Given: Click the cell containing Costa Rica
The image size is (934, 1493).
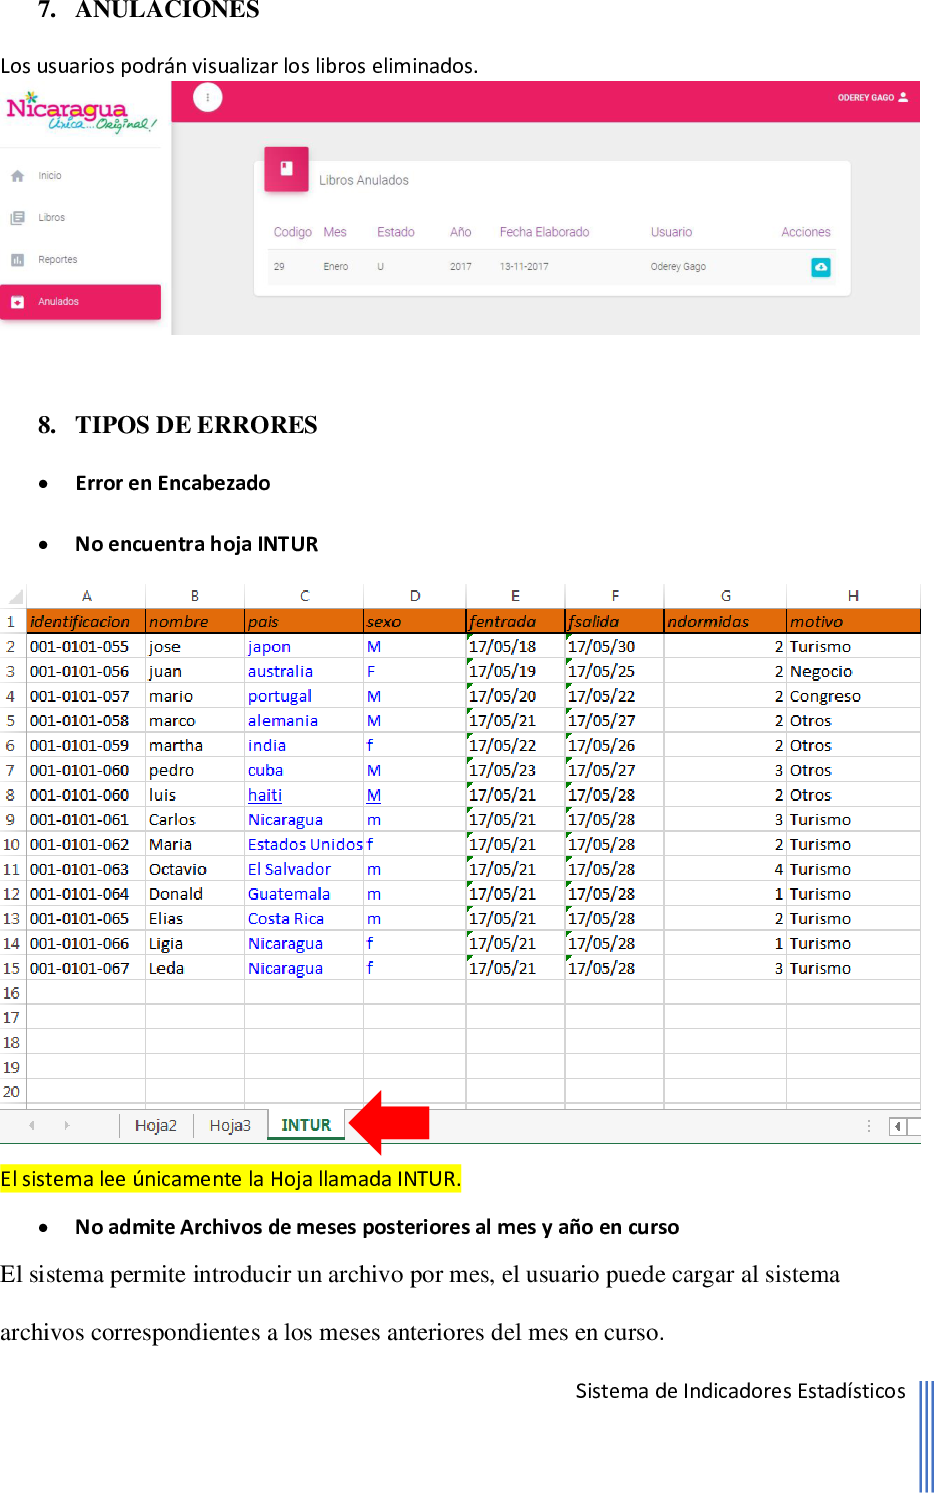Looking at the screenshot, I should pos(304,918).
